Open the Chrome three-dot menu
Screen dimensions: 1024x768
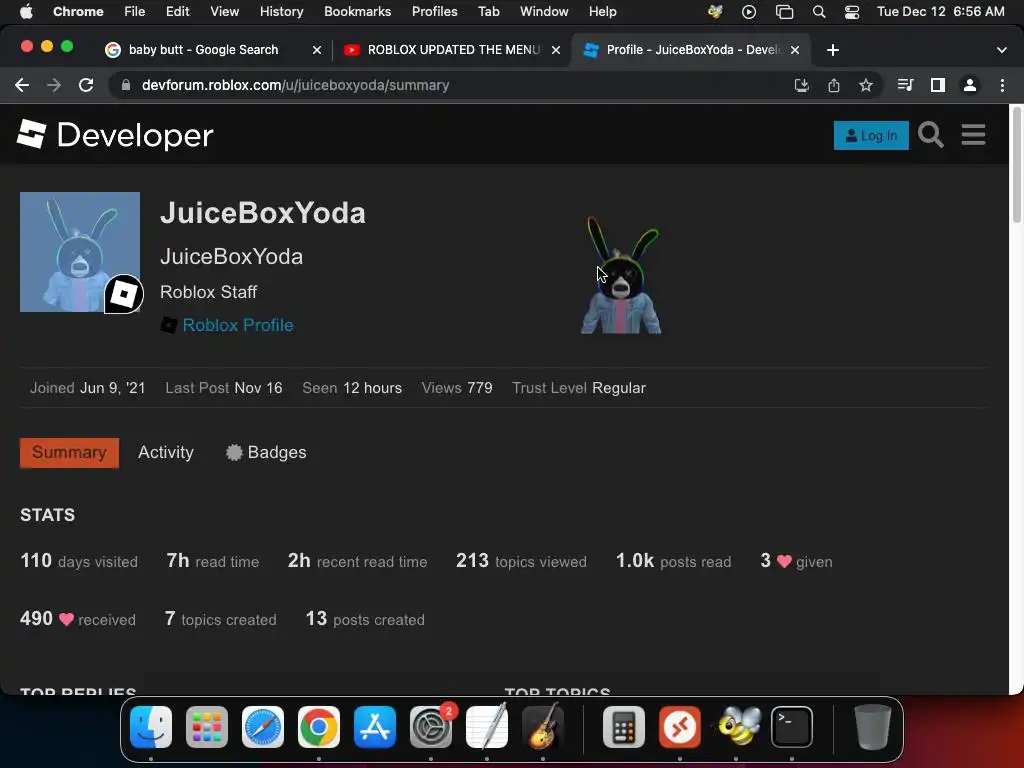coord(1002,85)
